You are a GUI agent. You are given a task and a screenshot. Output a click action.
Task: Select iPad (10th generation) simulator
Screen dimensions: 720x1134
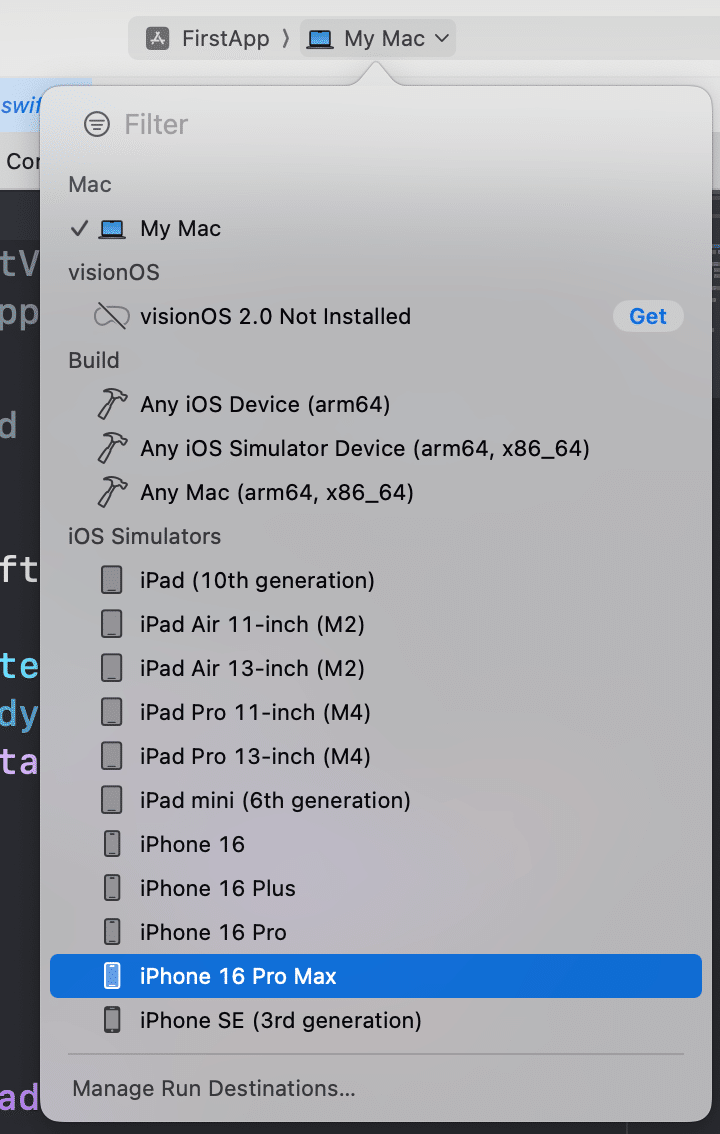256,580
